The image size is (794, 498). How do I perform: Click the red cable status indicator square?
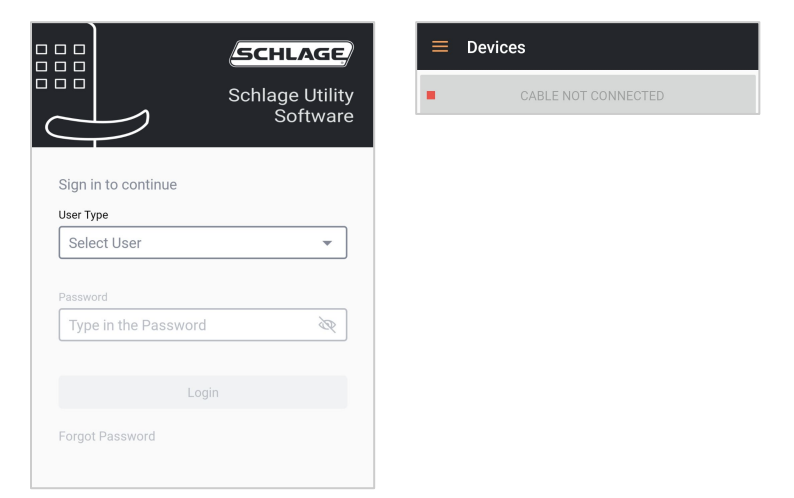point(431,96)
